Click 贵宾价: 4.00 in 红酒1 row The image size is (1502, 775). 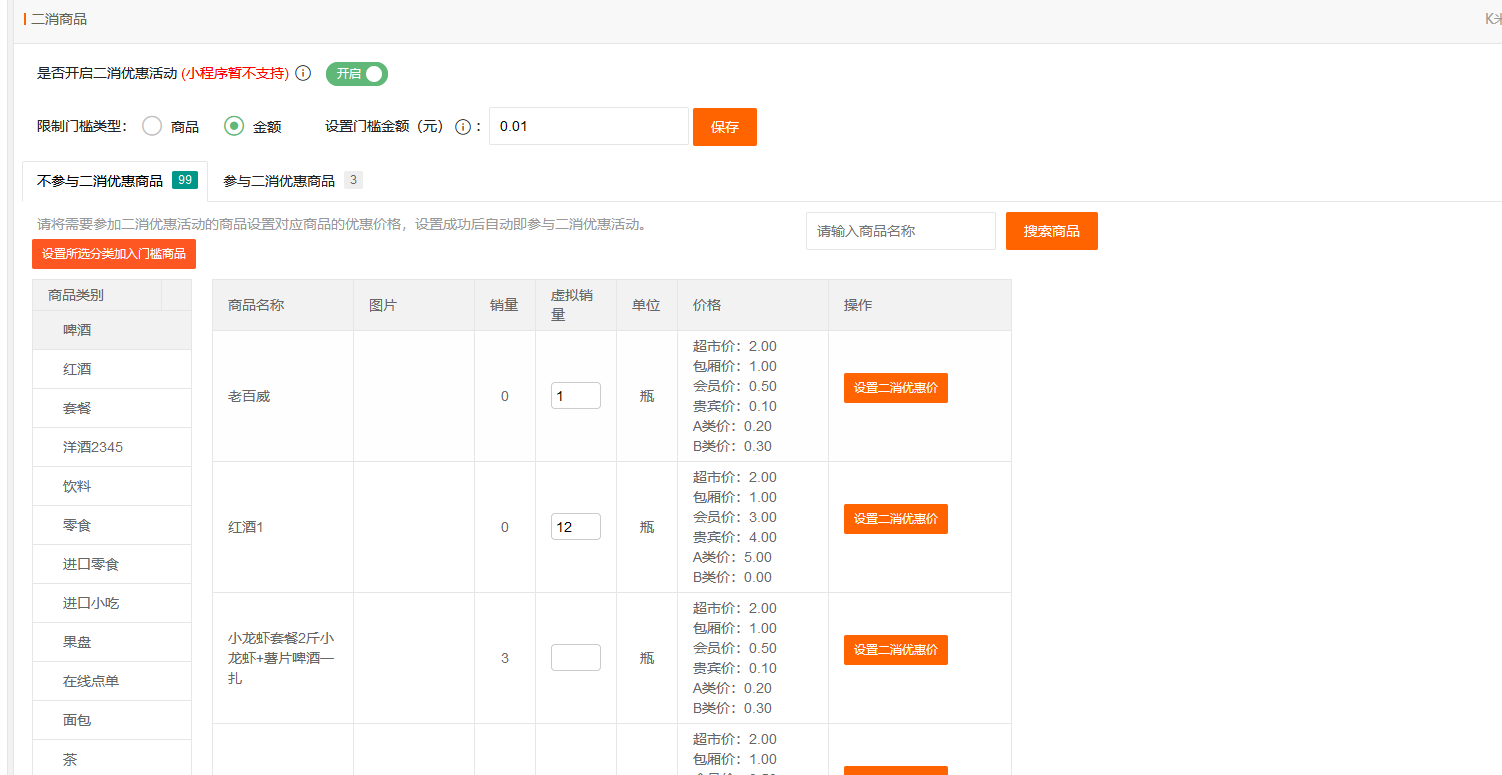tap(735, 537)
